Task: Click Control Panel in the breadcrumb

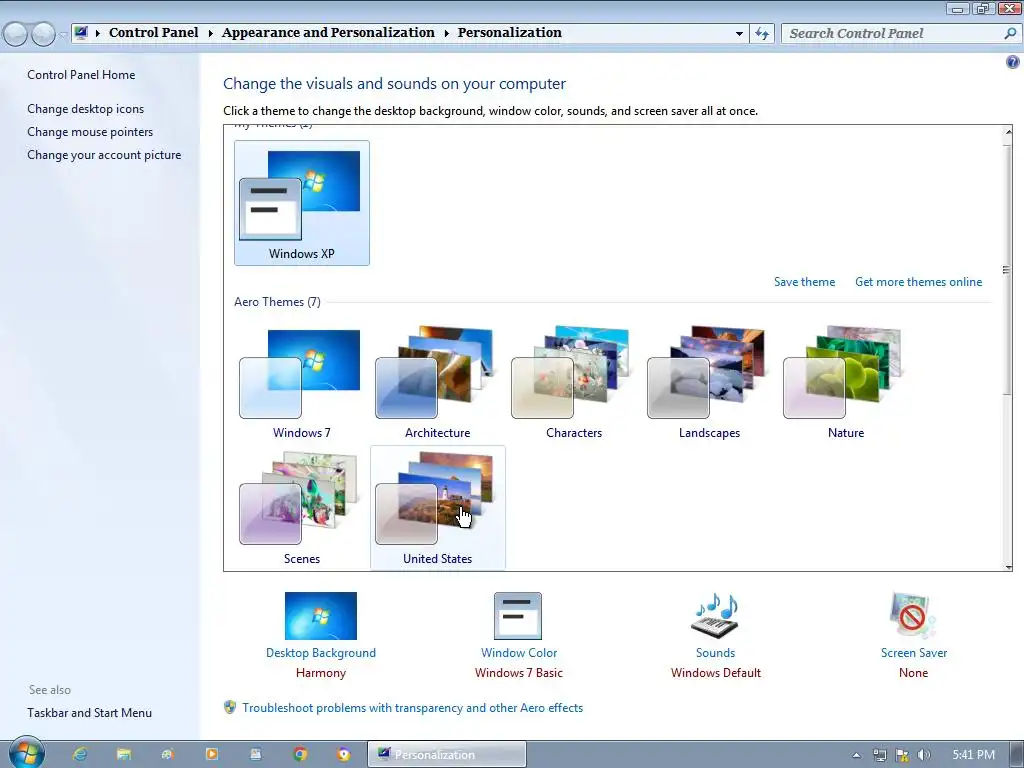Action: 153,33
